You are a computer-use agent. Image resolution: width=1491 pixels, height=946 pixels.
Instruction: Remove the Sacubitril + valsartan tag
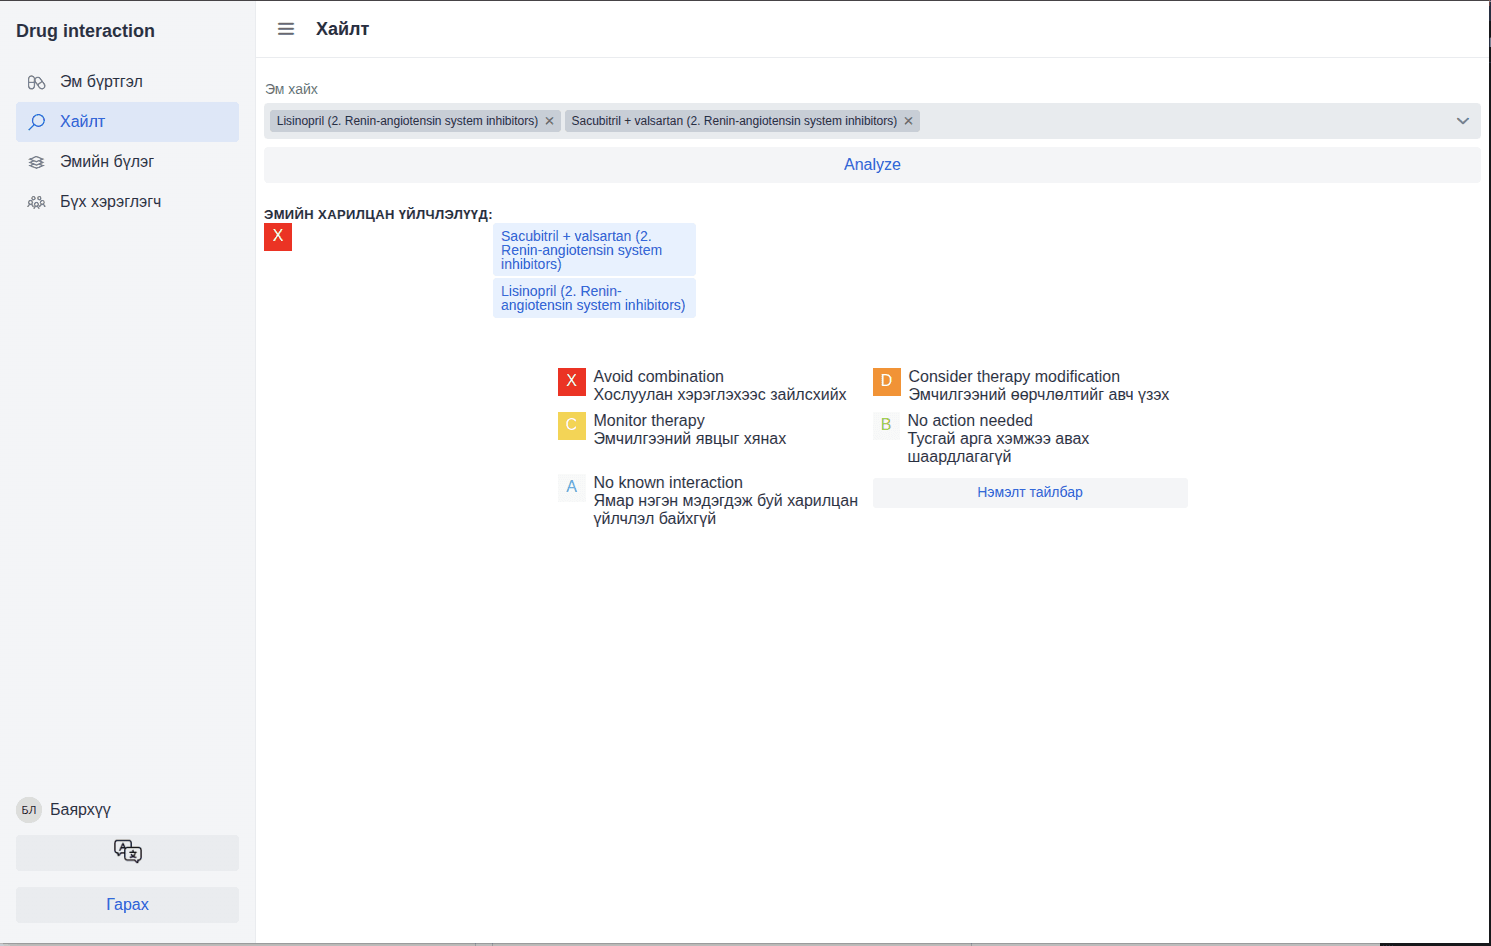point(908,121)
